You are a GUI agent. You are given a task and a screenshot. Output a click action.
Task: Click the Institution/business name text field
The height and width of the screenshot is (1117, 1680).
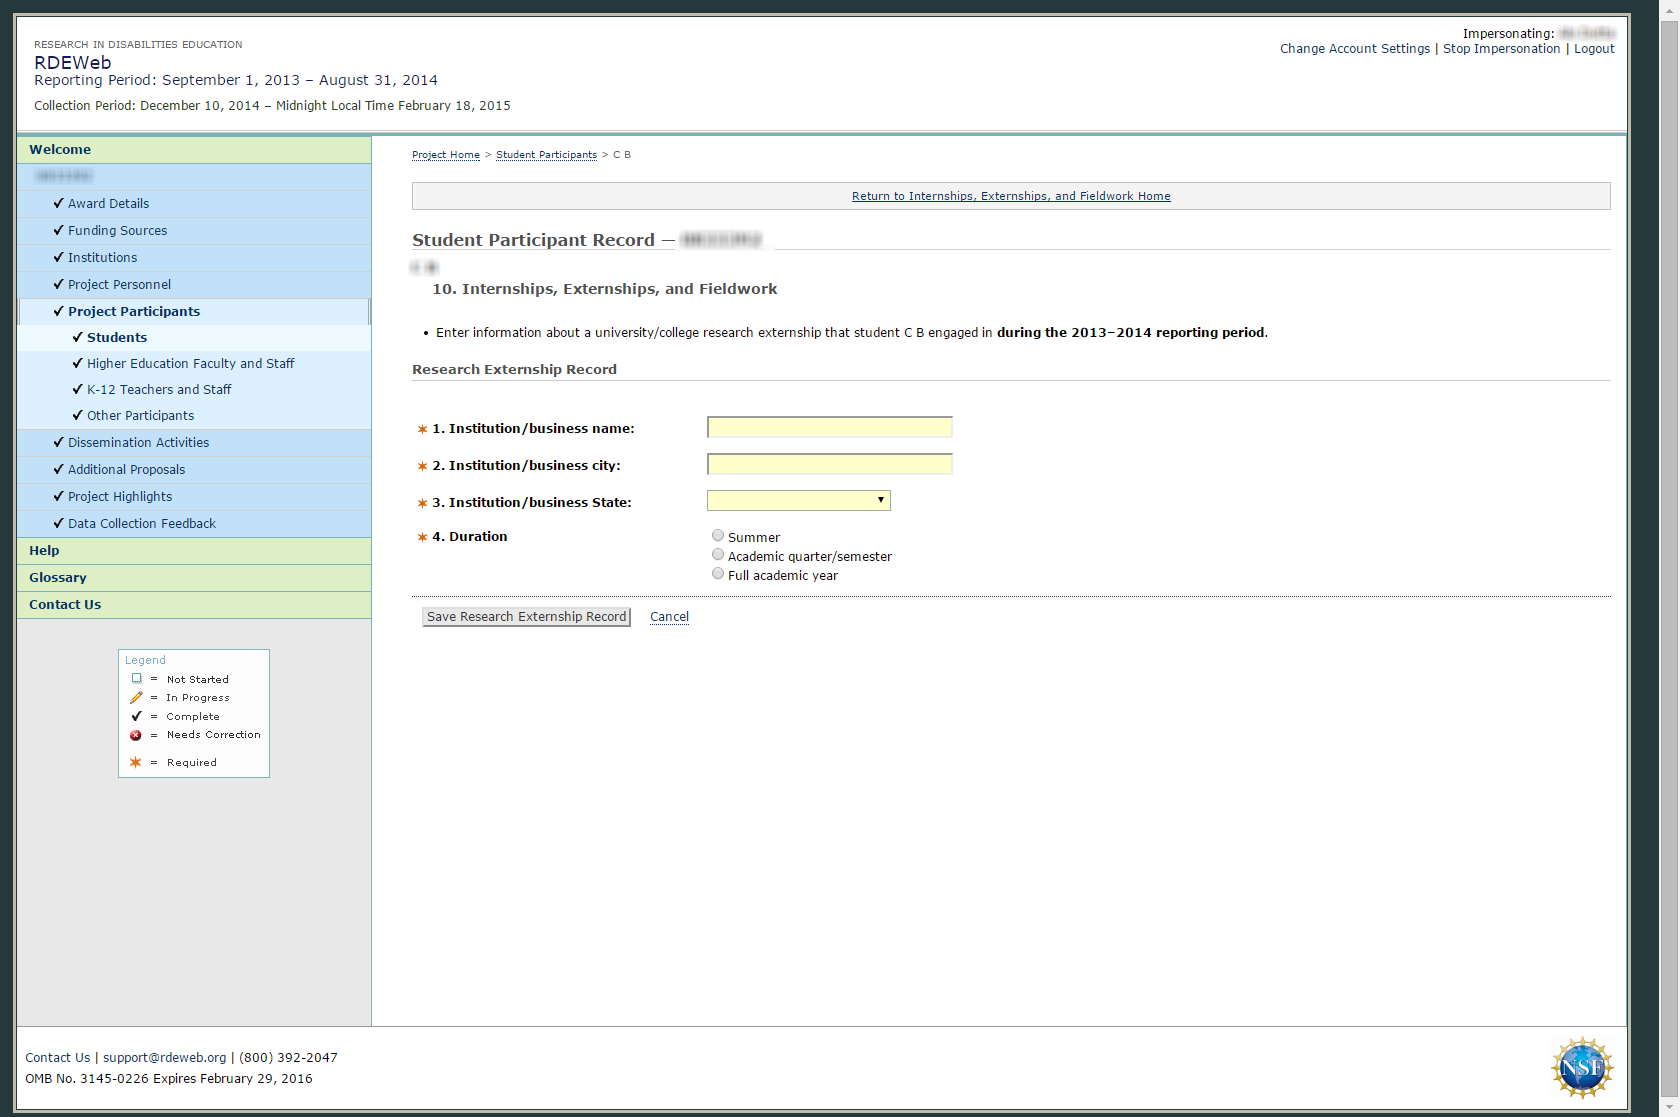pos(829,428)
